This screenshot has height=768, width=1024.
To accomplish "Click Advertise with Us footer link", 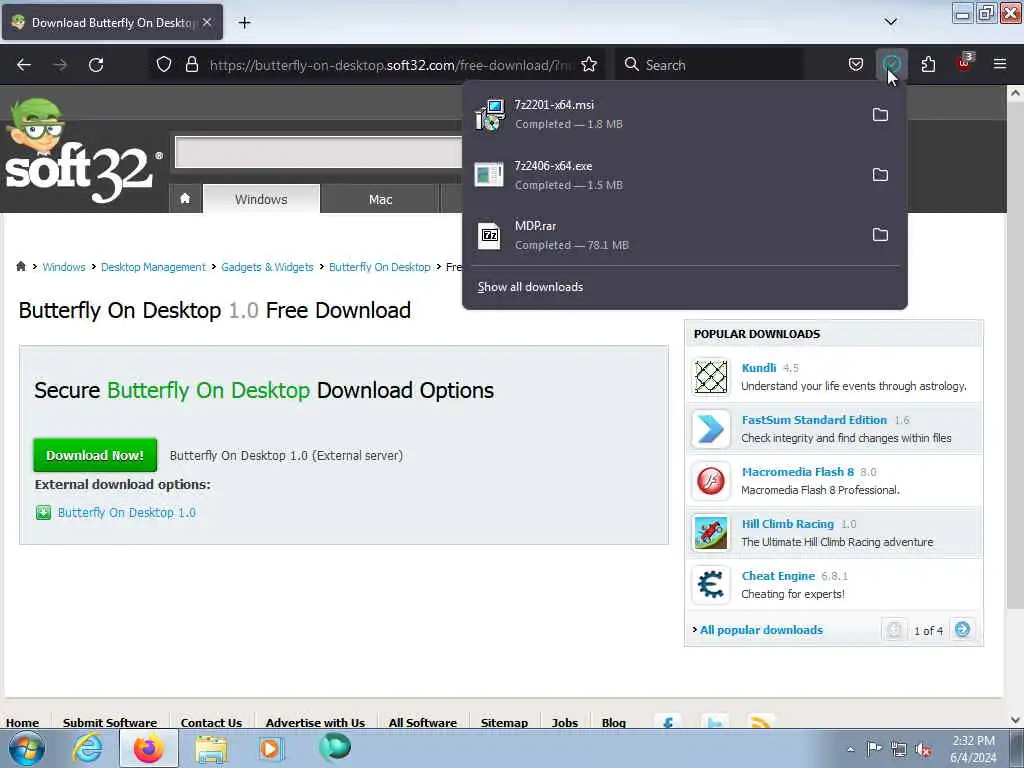I will pos(315,722).
